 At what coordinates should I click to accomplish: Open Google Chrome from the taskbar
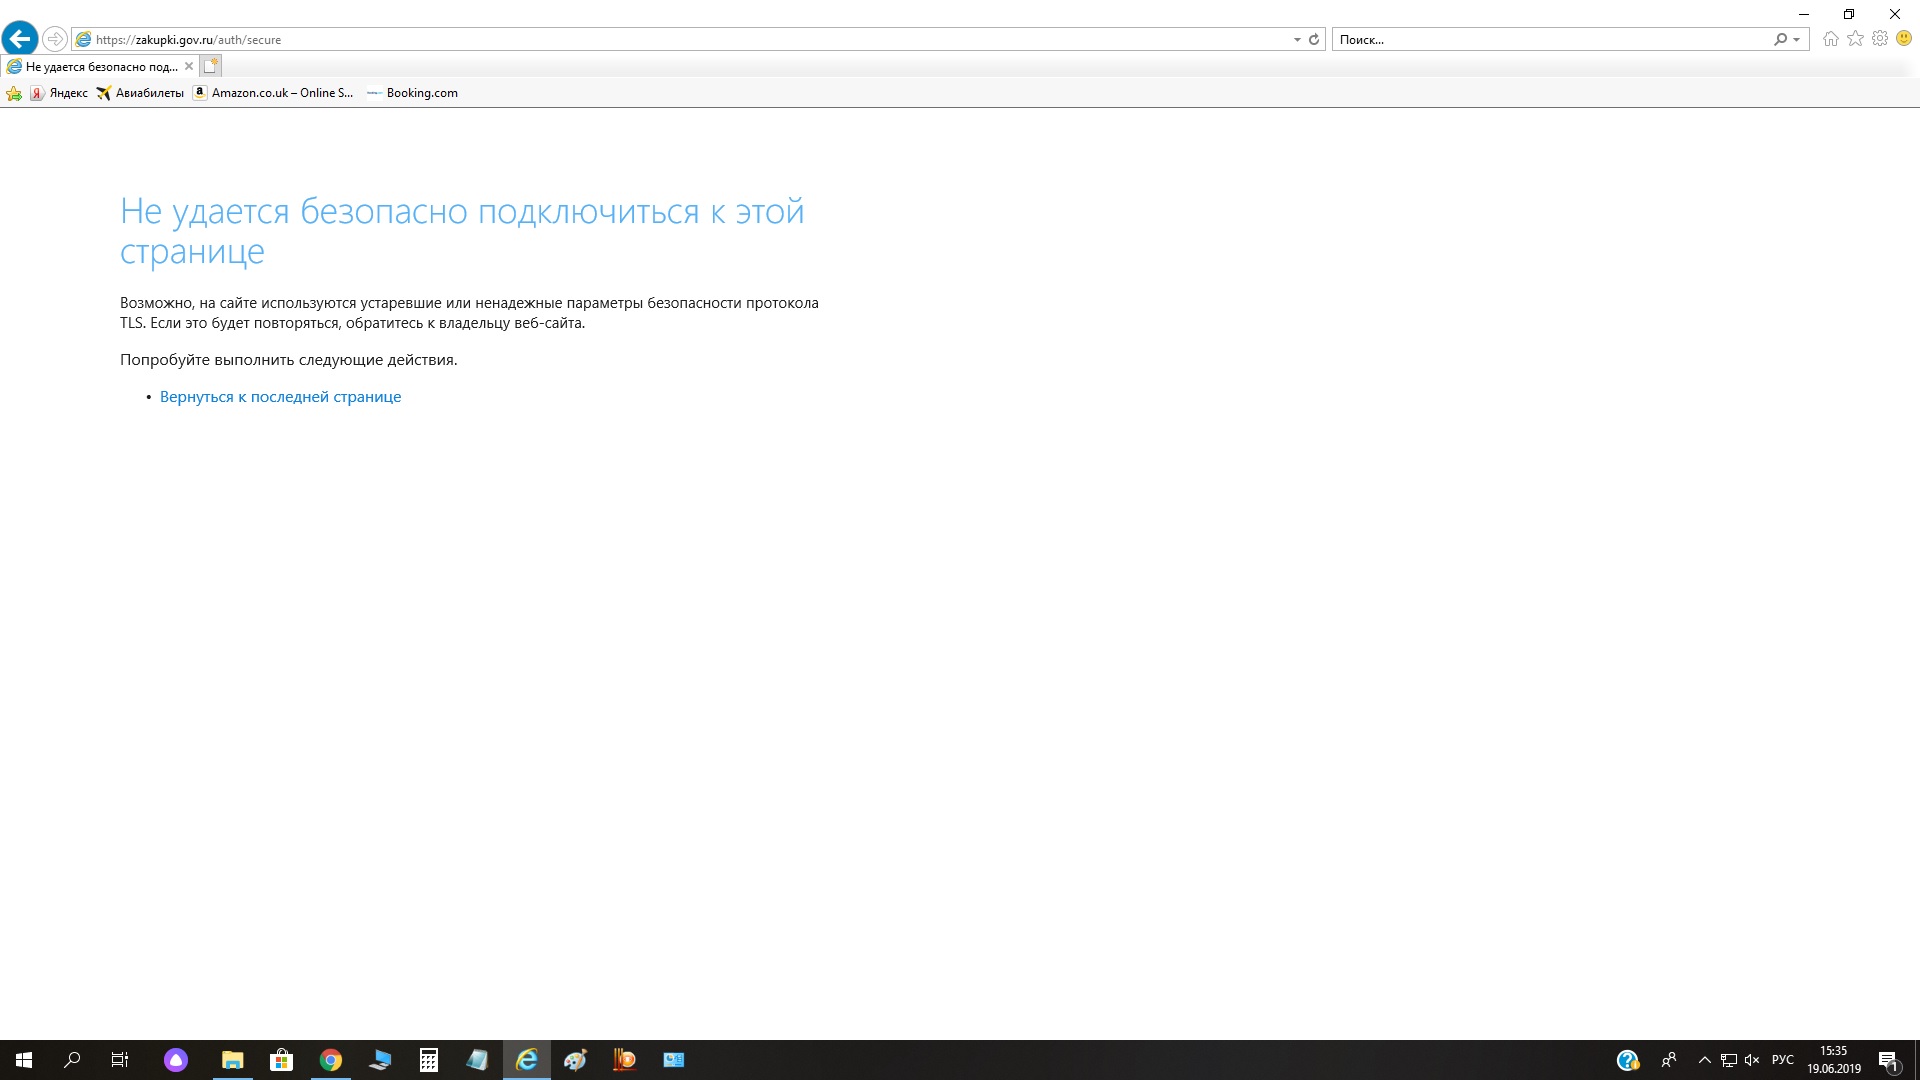click(x=331, y=1060)
